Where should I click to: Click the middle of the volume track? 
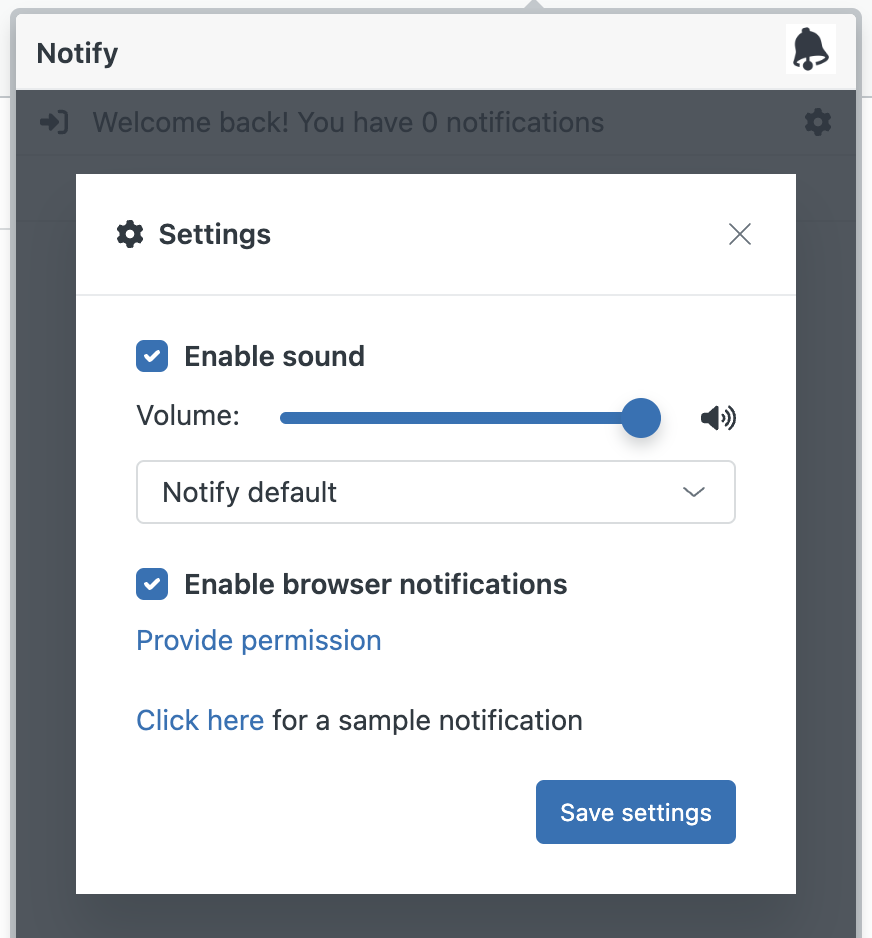(461, 418)
